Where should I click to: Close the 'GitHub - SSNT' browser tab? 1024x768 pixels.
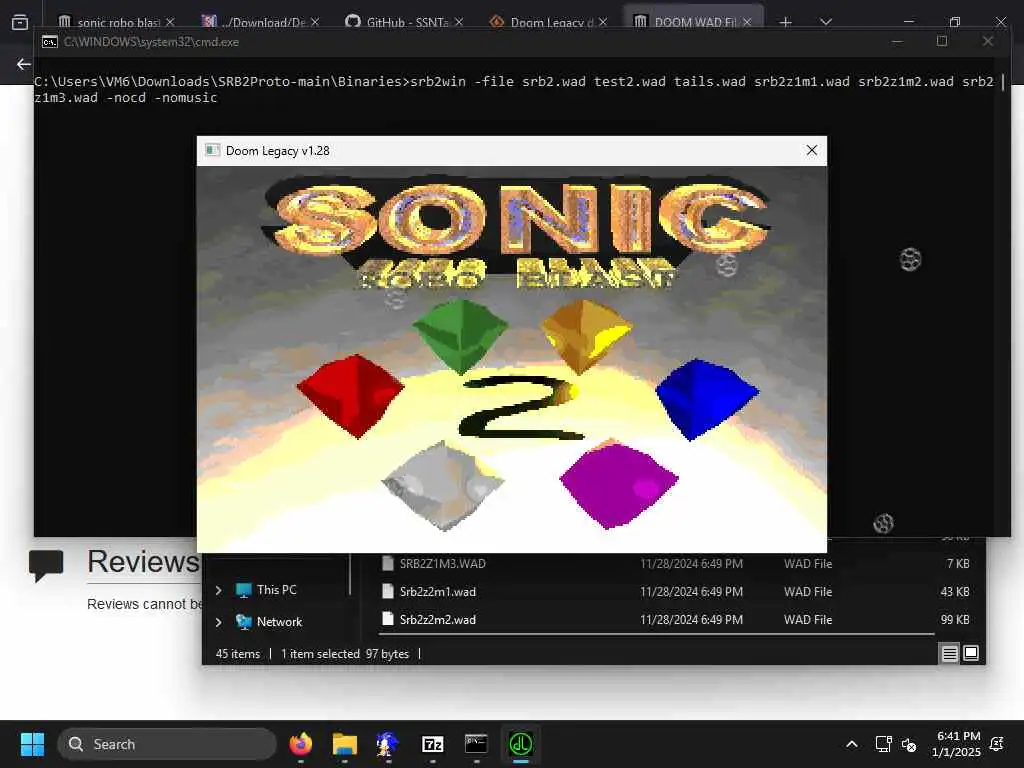pos(459,22)
